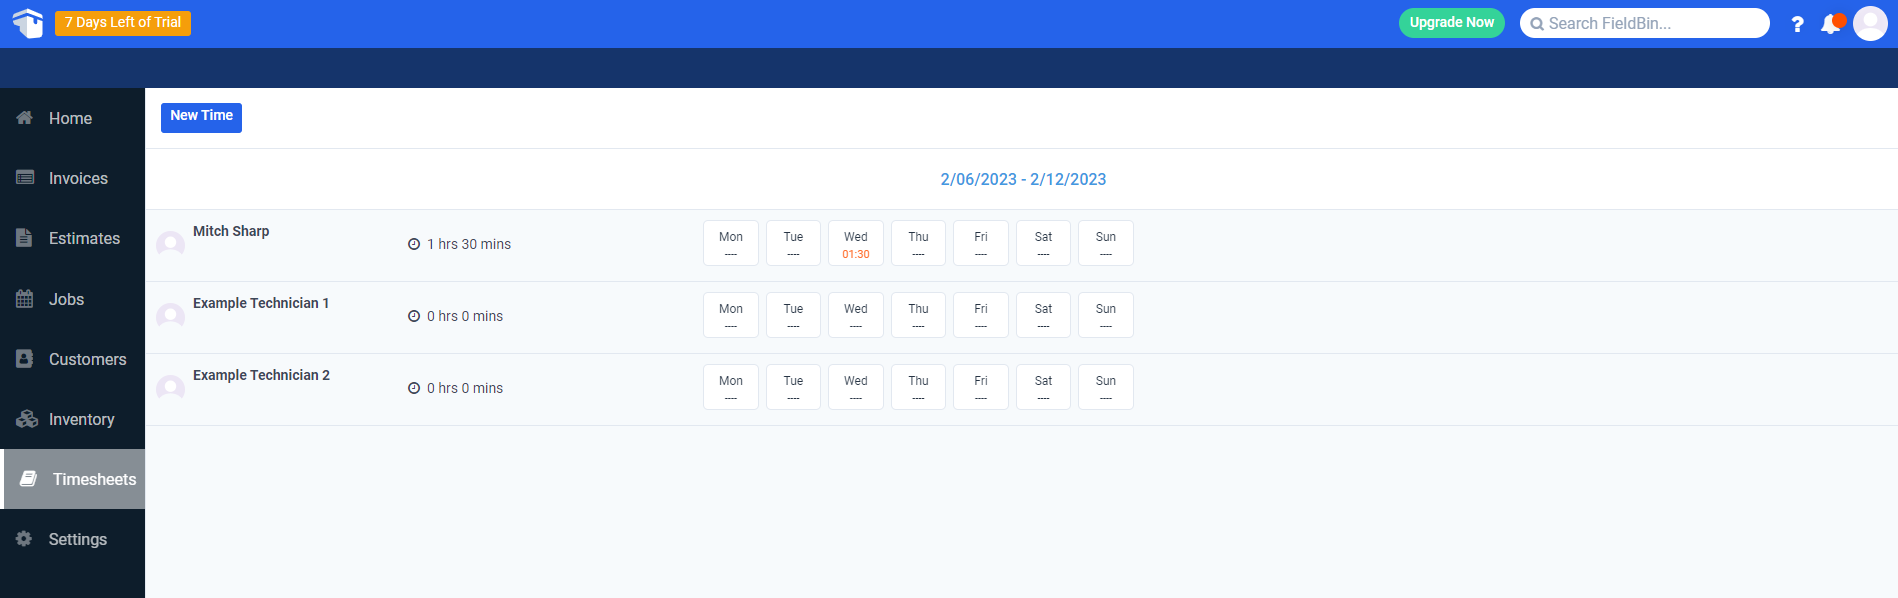Open Mitch Sharp's Fri time box

[x=981, y=243]
